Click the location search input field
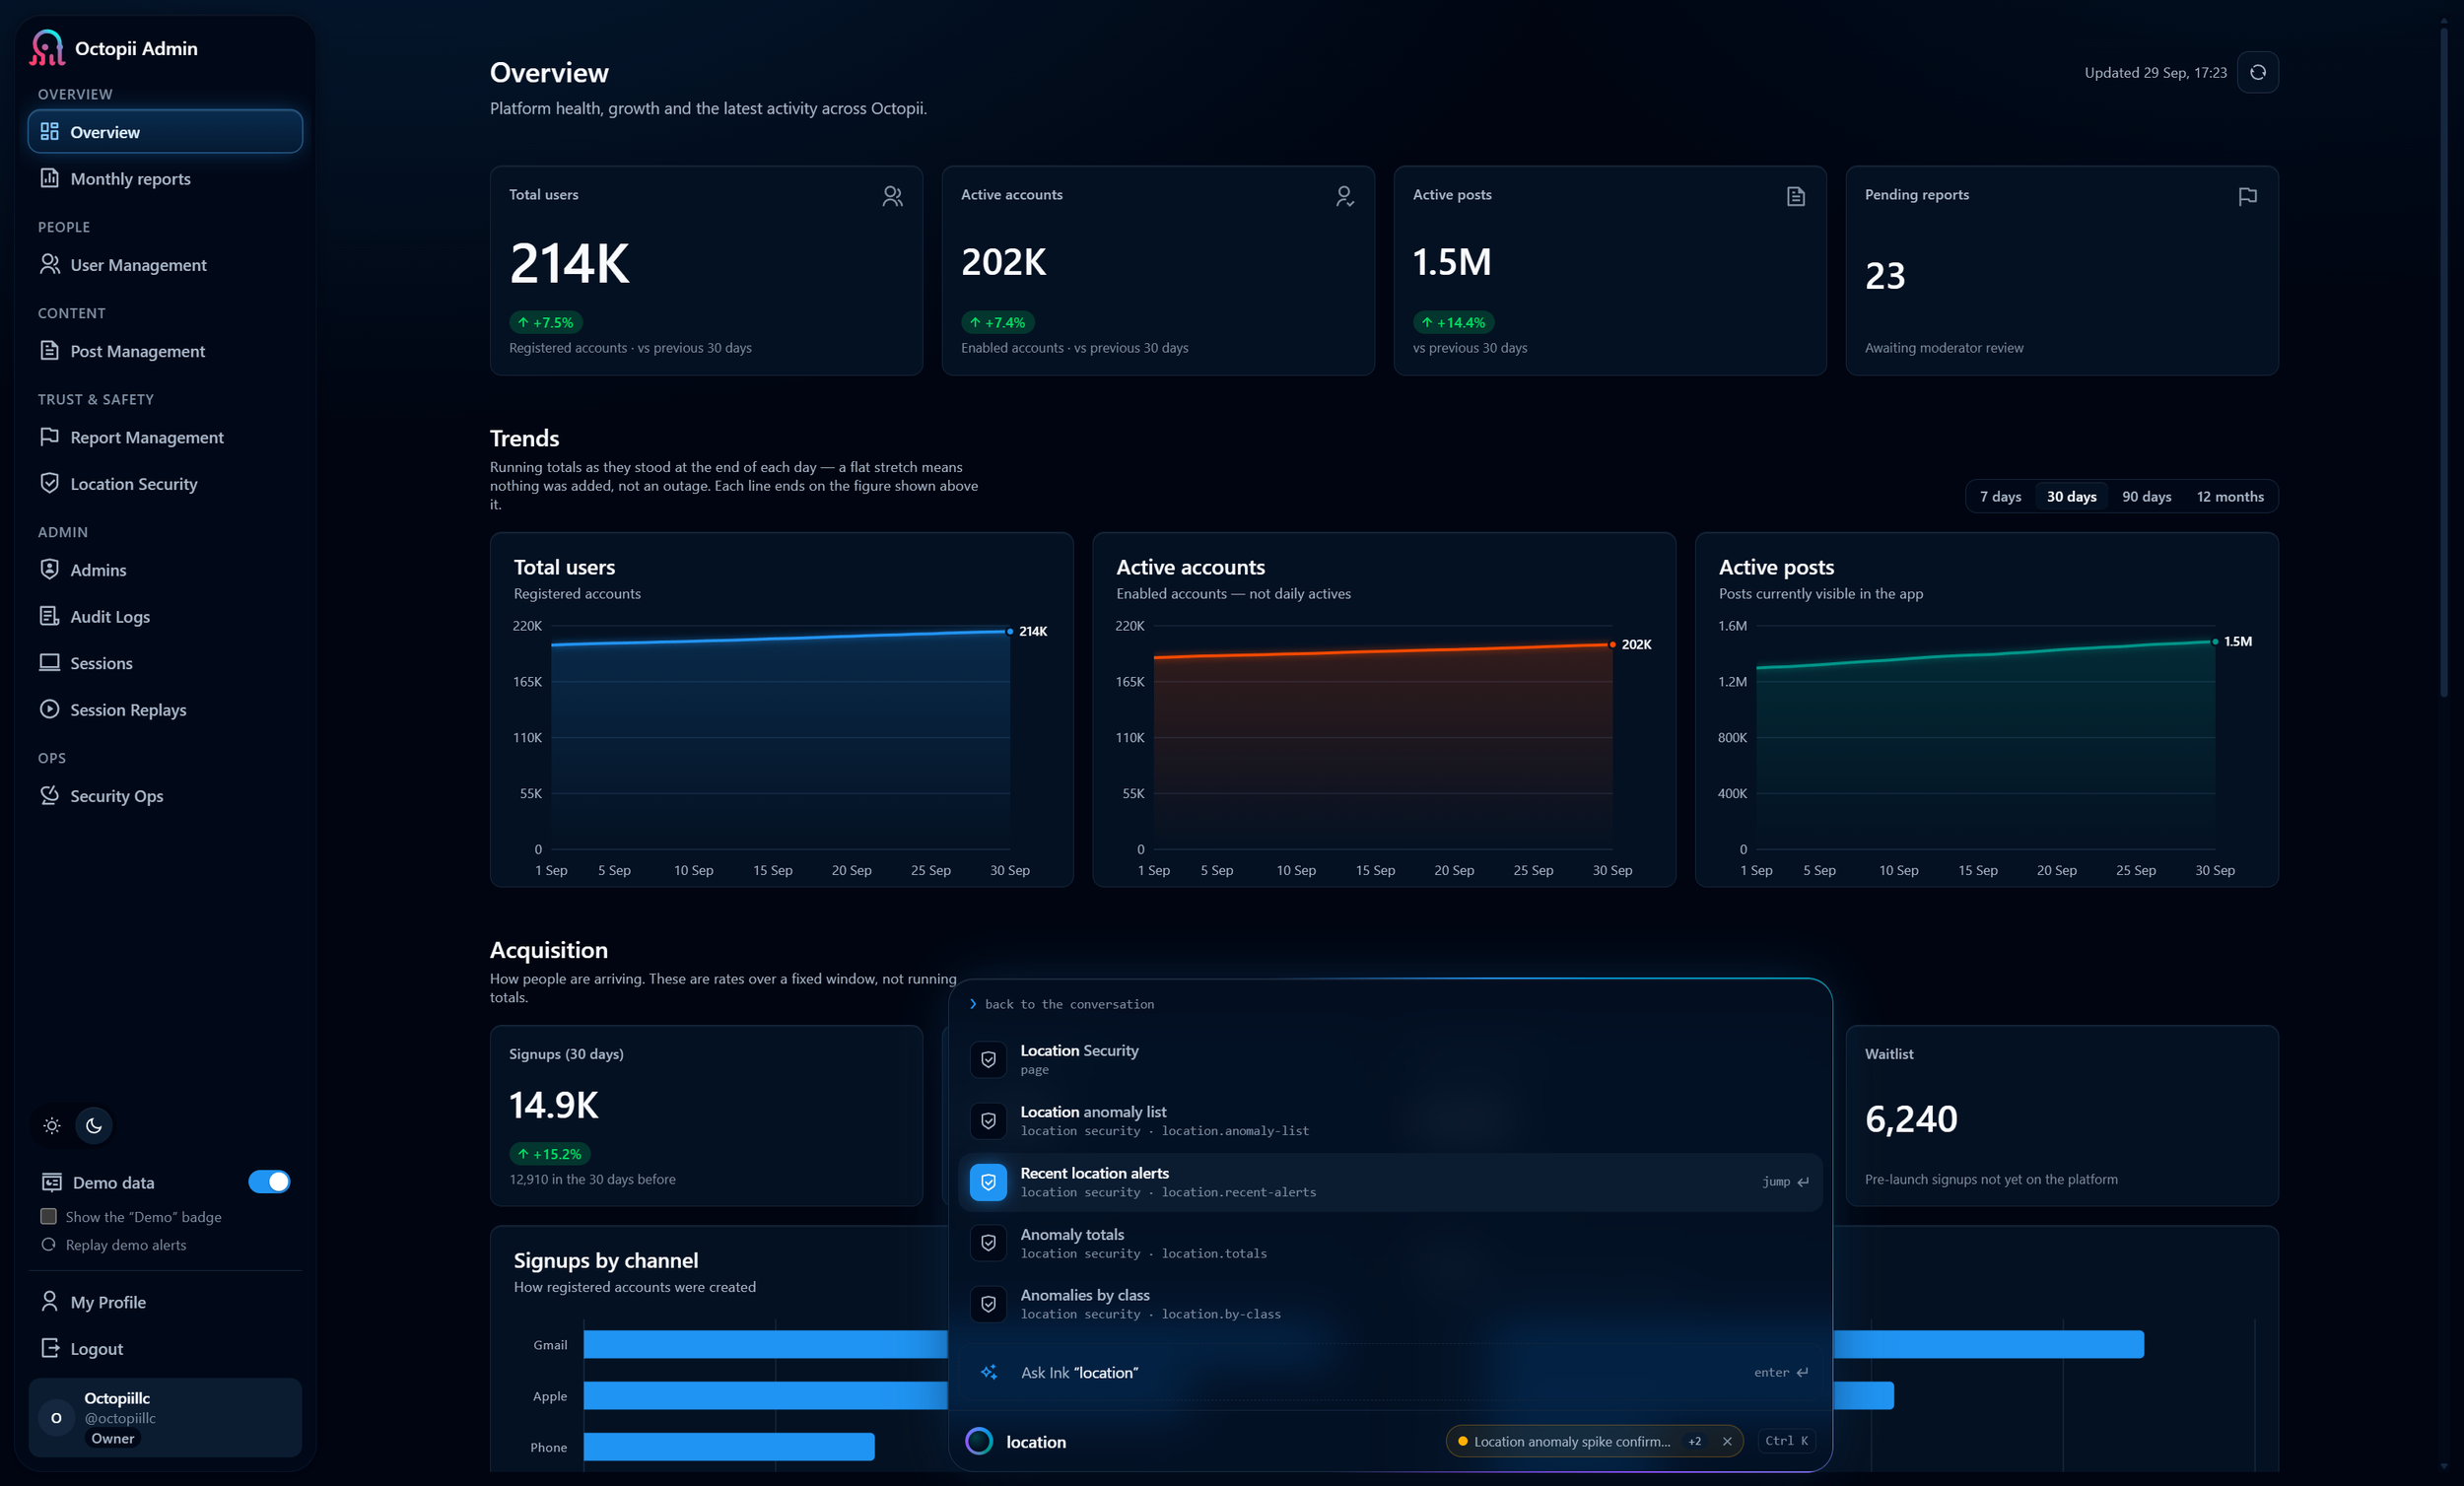 (x=1220, y=1441)
